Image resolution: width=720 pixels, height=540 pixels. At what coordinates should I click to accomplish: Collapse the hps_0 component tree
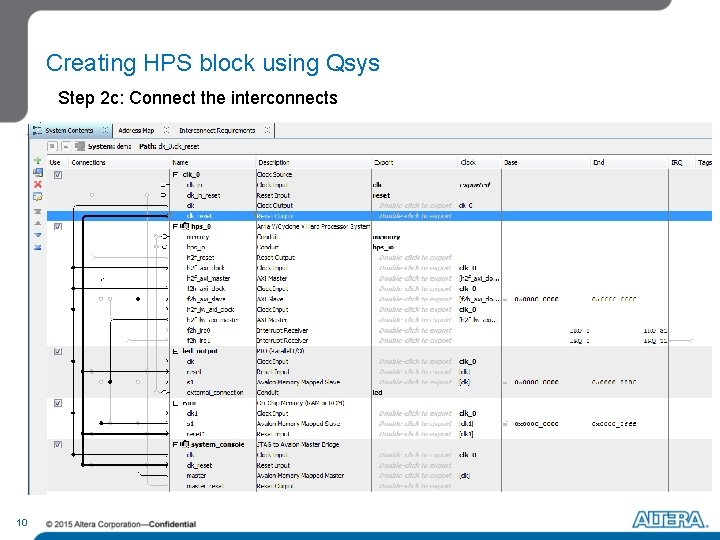pyautogui.click(x=175, y=226)
